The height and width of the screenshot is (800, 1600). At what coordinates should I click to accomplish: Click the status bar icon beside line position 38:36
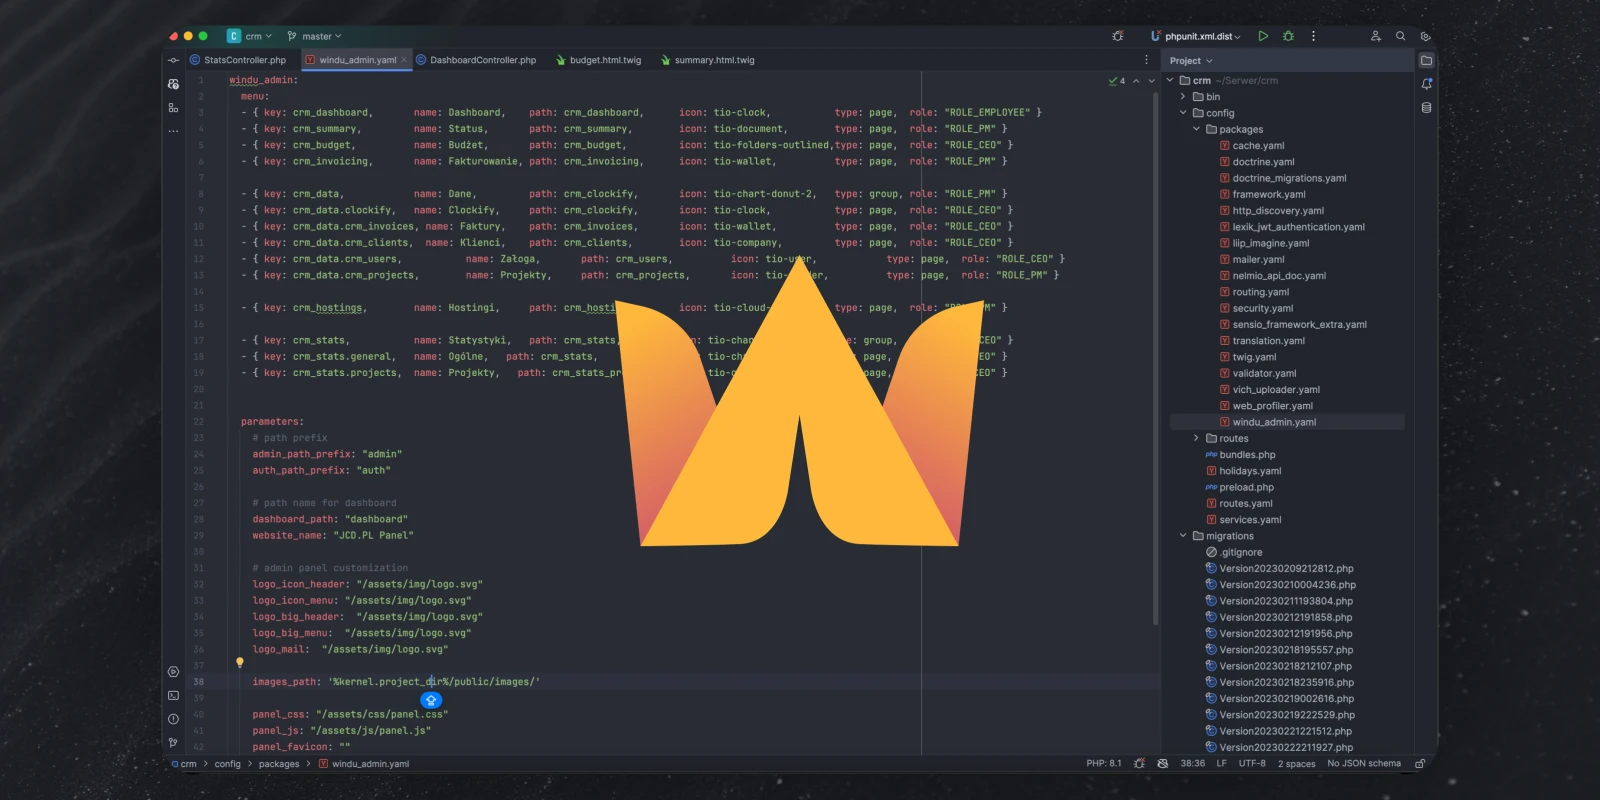click(x=1162, y=764)
